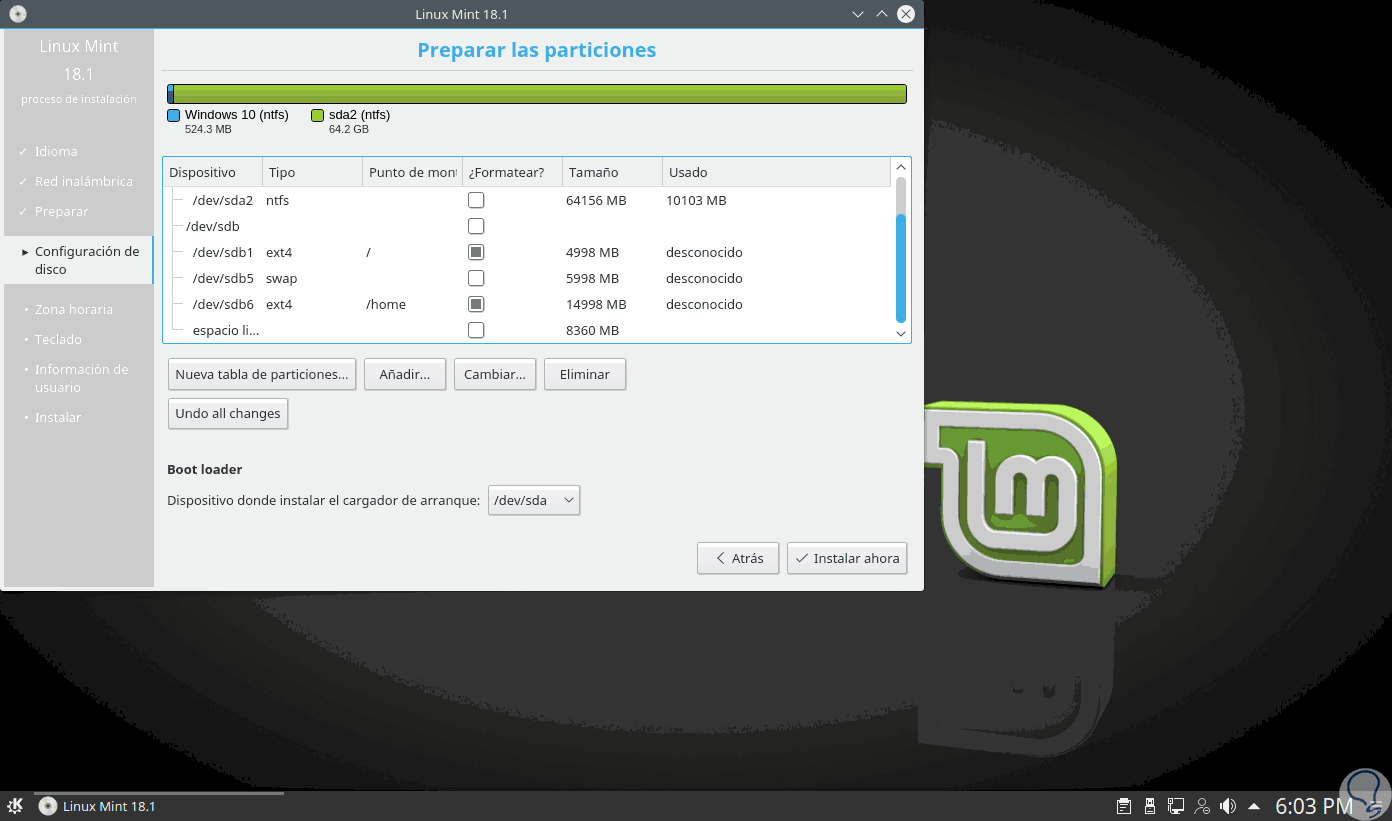Viewport: 1392px width, 821px height.
Task: Sort by the Dispositivo column header
Action: pyautogui.click(x=212, y=173)
